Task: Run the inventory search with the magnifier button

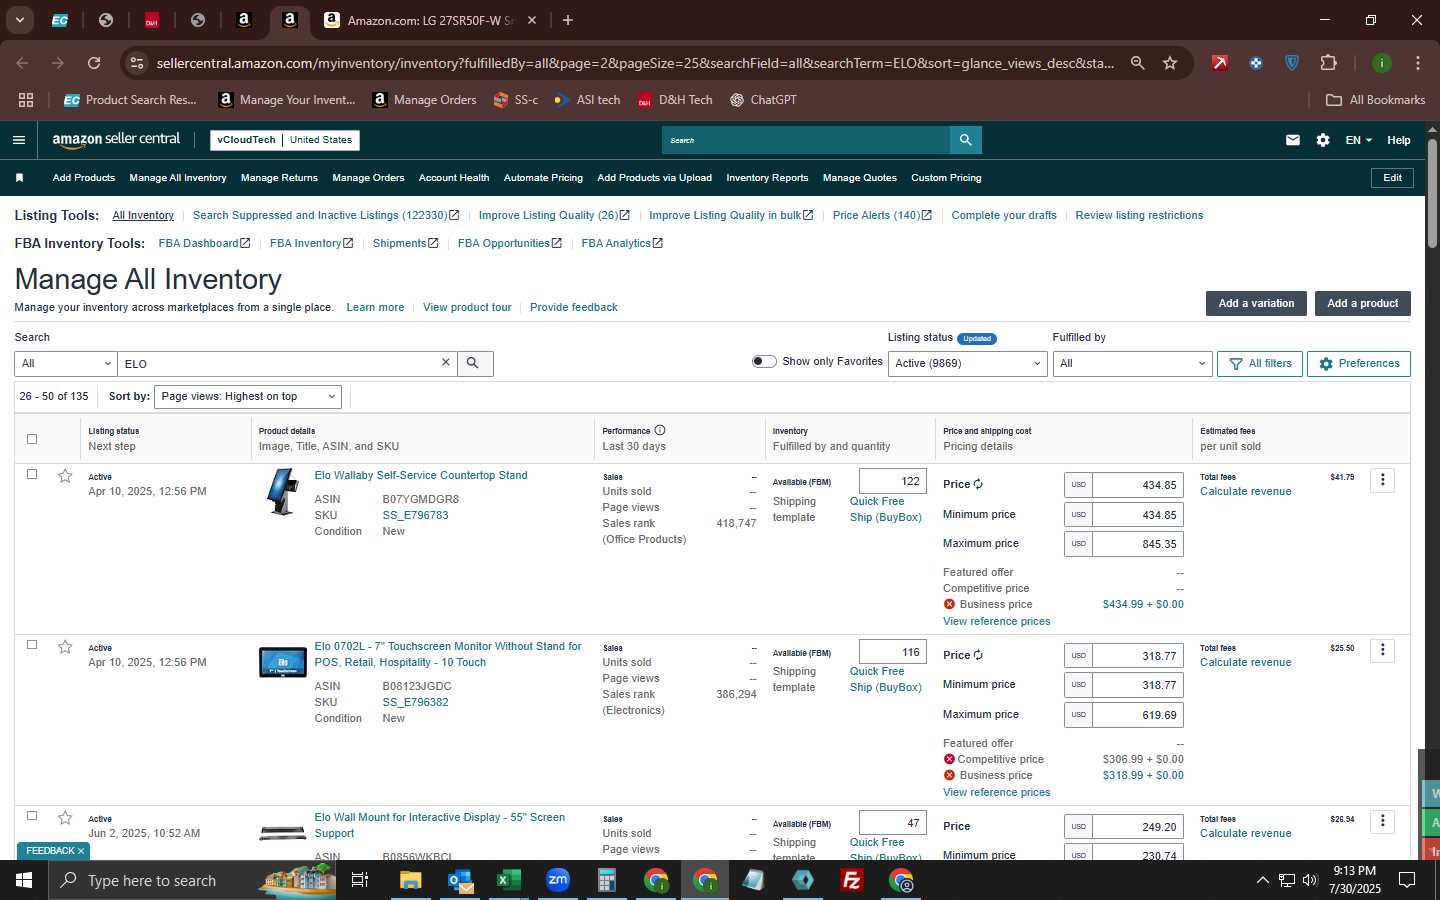Action: pos(474,364)
